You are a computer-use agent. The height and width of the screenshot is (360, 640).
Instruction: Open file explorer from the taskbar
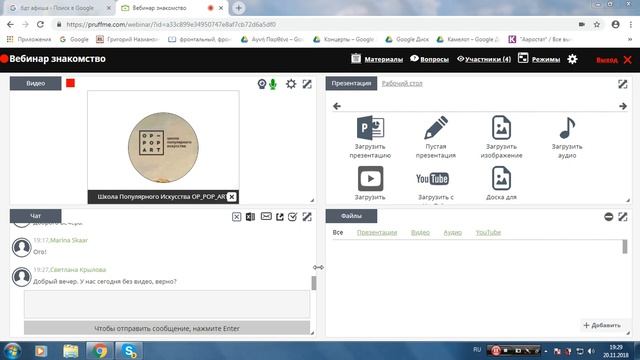tap(71, 351)
